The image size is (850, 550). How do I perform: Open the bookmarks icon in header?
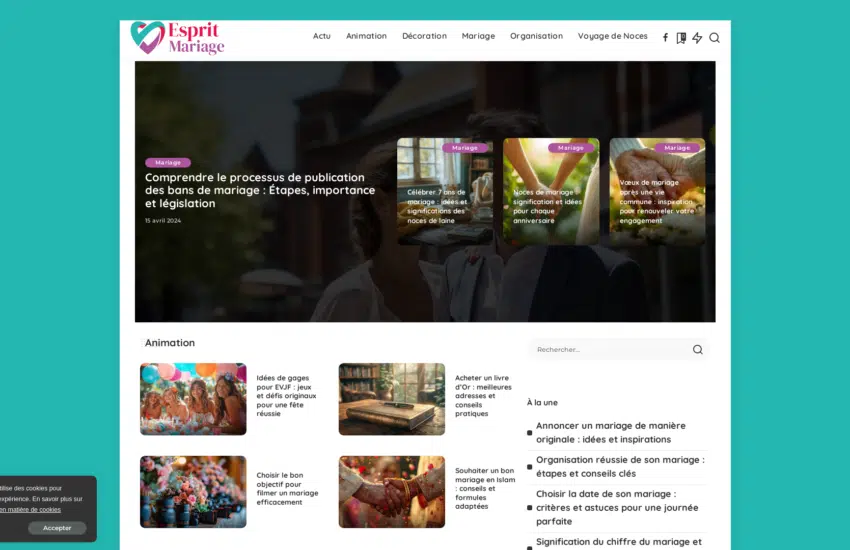(x=681, y=38)
